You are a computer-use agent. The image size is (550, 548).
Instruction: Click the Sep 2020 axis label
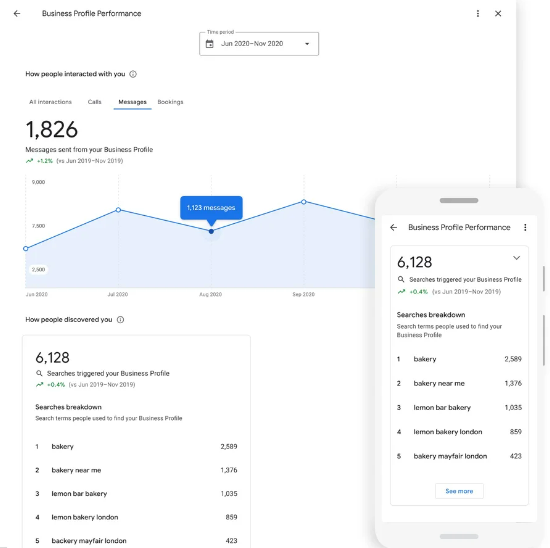(303, 294)
